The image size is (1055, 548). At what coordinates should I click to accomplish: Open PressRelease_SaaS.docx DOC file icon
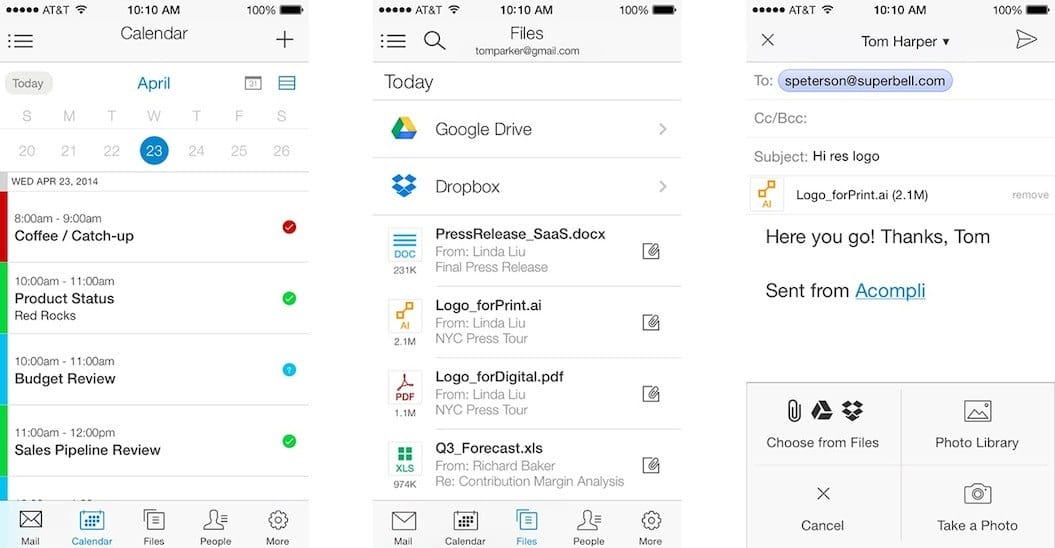click(405, 245)
